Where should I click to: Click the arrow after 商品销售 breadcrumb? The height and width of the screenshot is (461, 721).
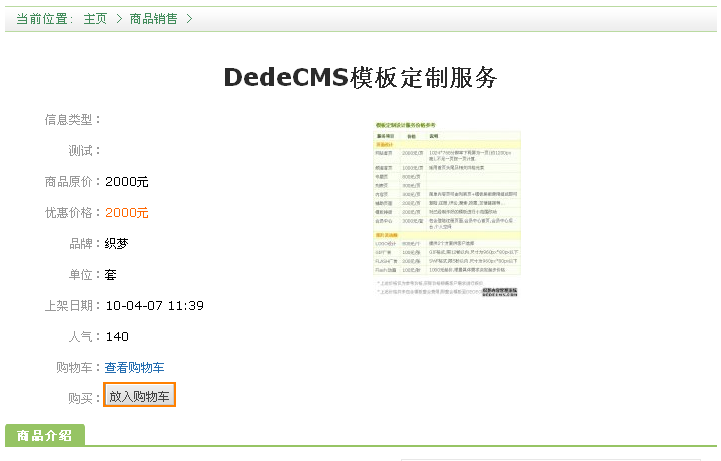pyautogui.click(x=190, y=19)
